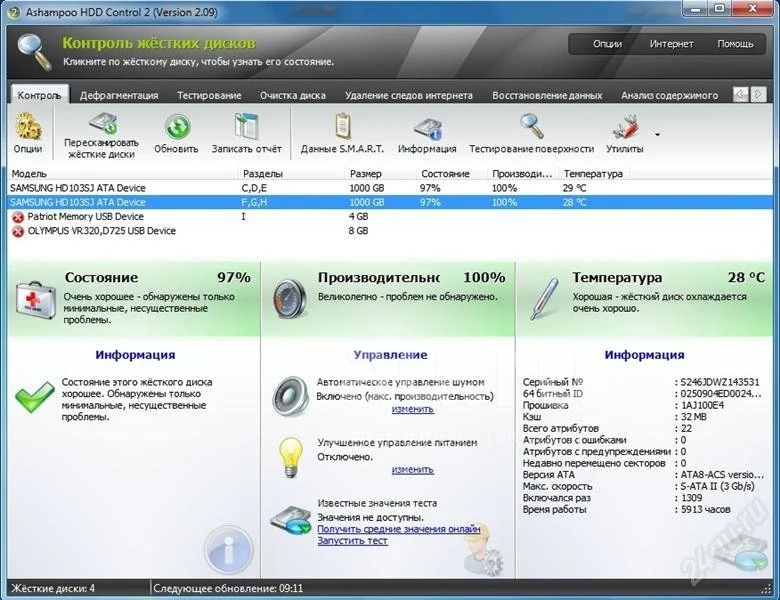Image resolution: width=780 pixels, height=600 pixels.
Task: Open the Дефрагментация tab
Action: point(119,96)
